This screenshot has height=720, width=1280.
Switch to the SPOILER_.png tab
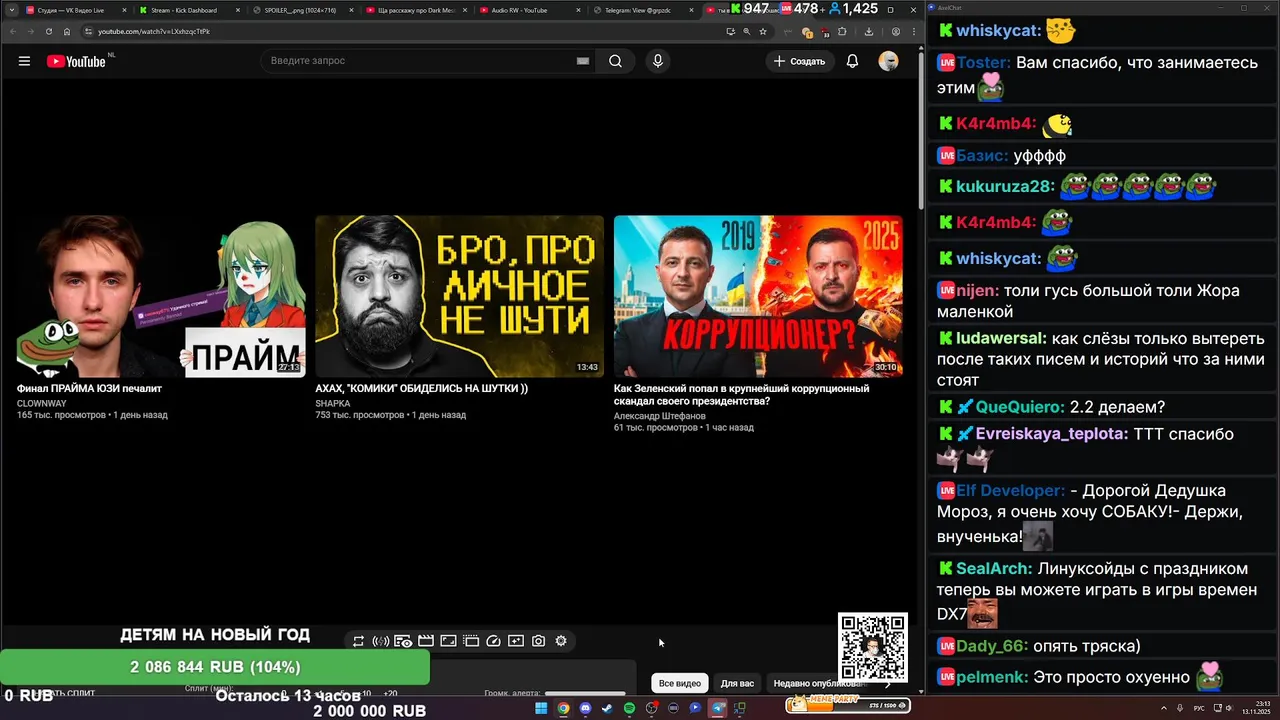click(302, 10)
